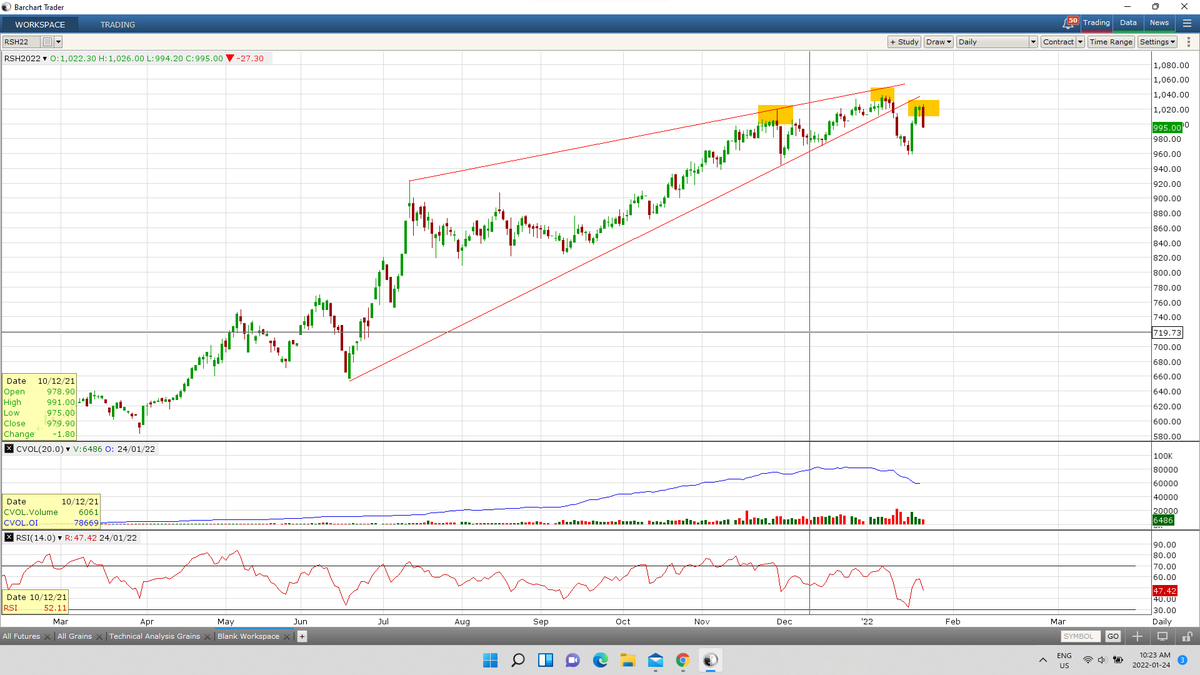The height and width of the screenshot is (675, 1200).
Task: Expand the Contract dropdown arrow
Action: (1081, 42)
